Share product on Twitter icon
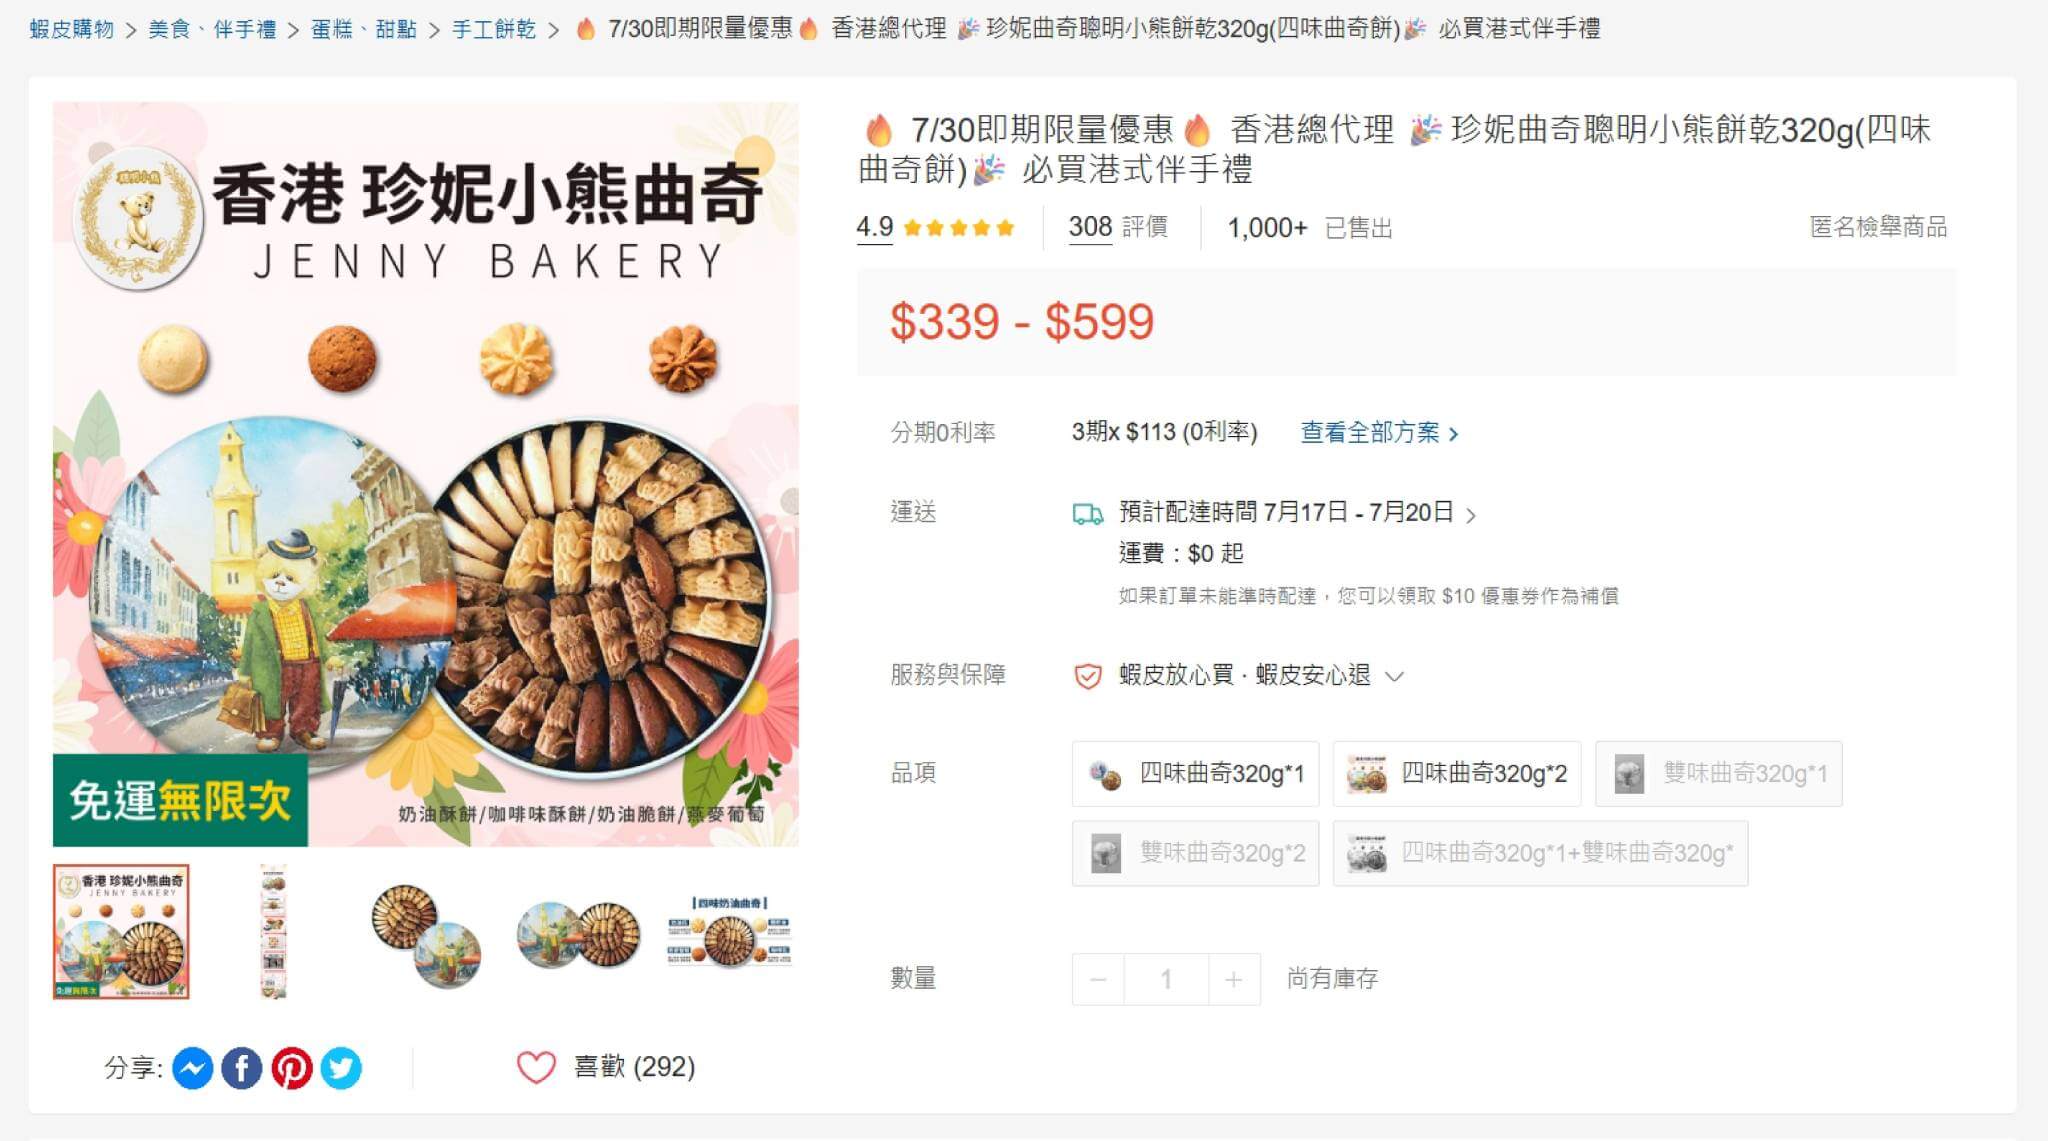 [341, 1068]
